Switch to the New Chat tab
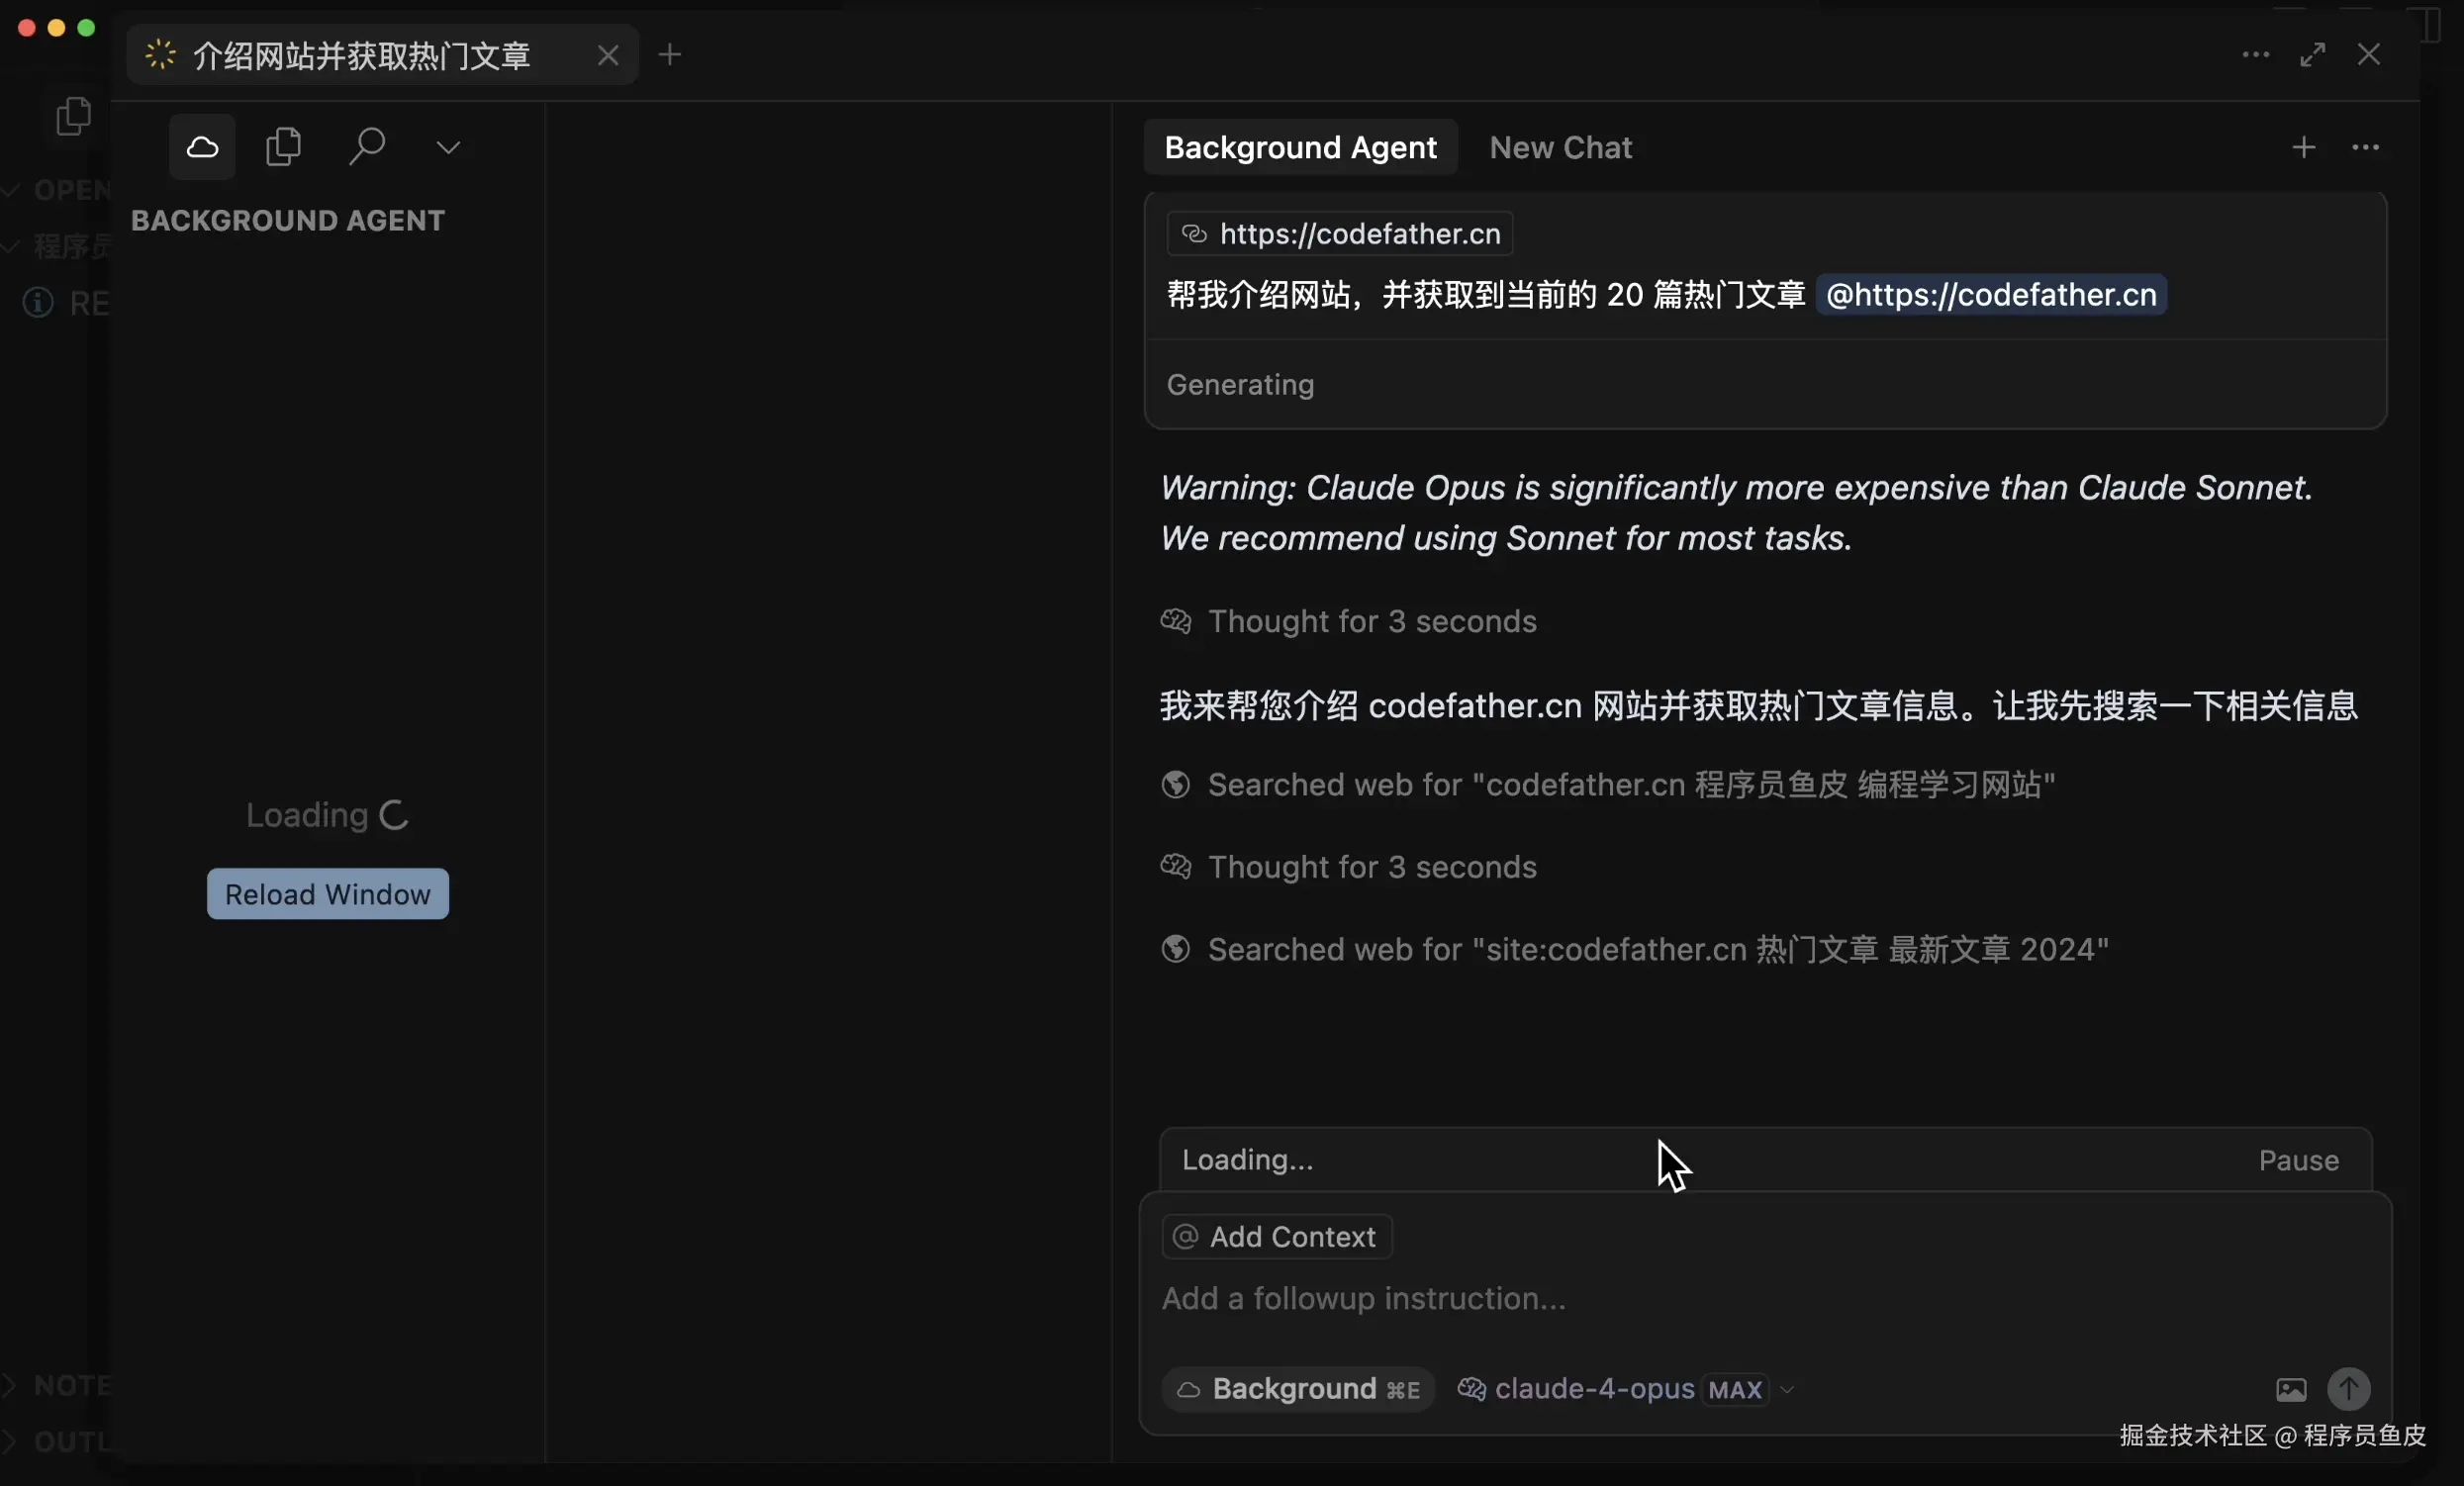The height and width of the screenshot is (1486, 2464). click(x=1559, y=148)
